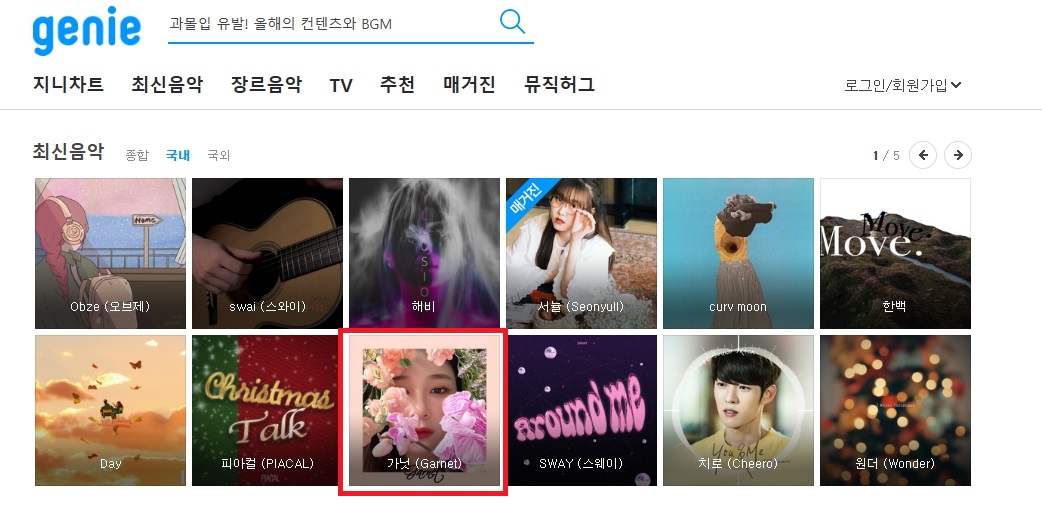Open the 지니차트 menu

point(68,84)
